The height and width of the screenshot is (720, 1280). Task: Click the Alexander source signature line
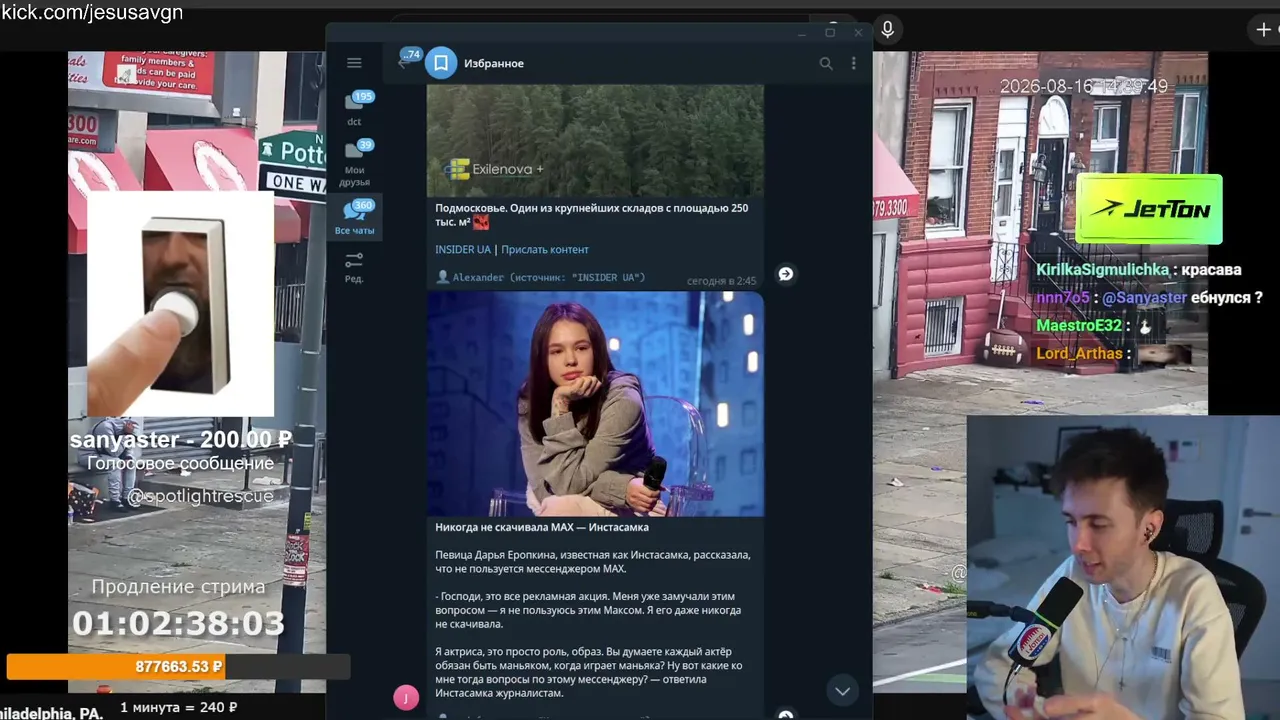click(541, 277)
